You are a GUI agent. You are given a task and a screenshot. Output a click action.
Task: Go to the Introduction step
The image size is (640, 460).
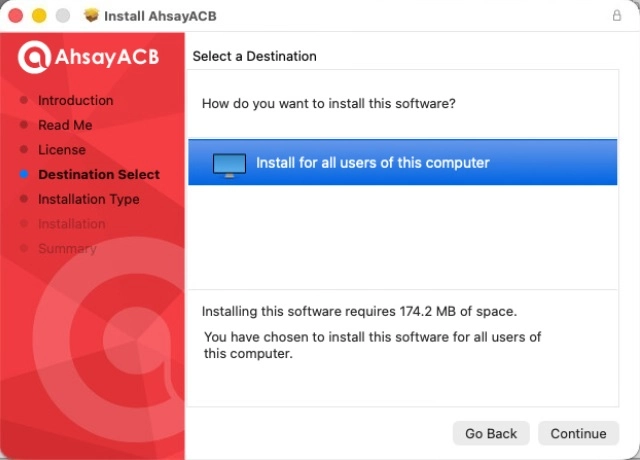pos(75,100)
